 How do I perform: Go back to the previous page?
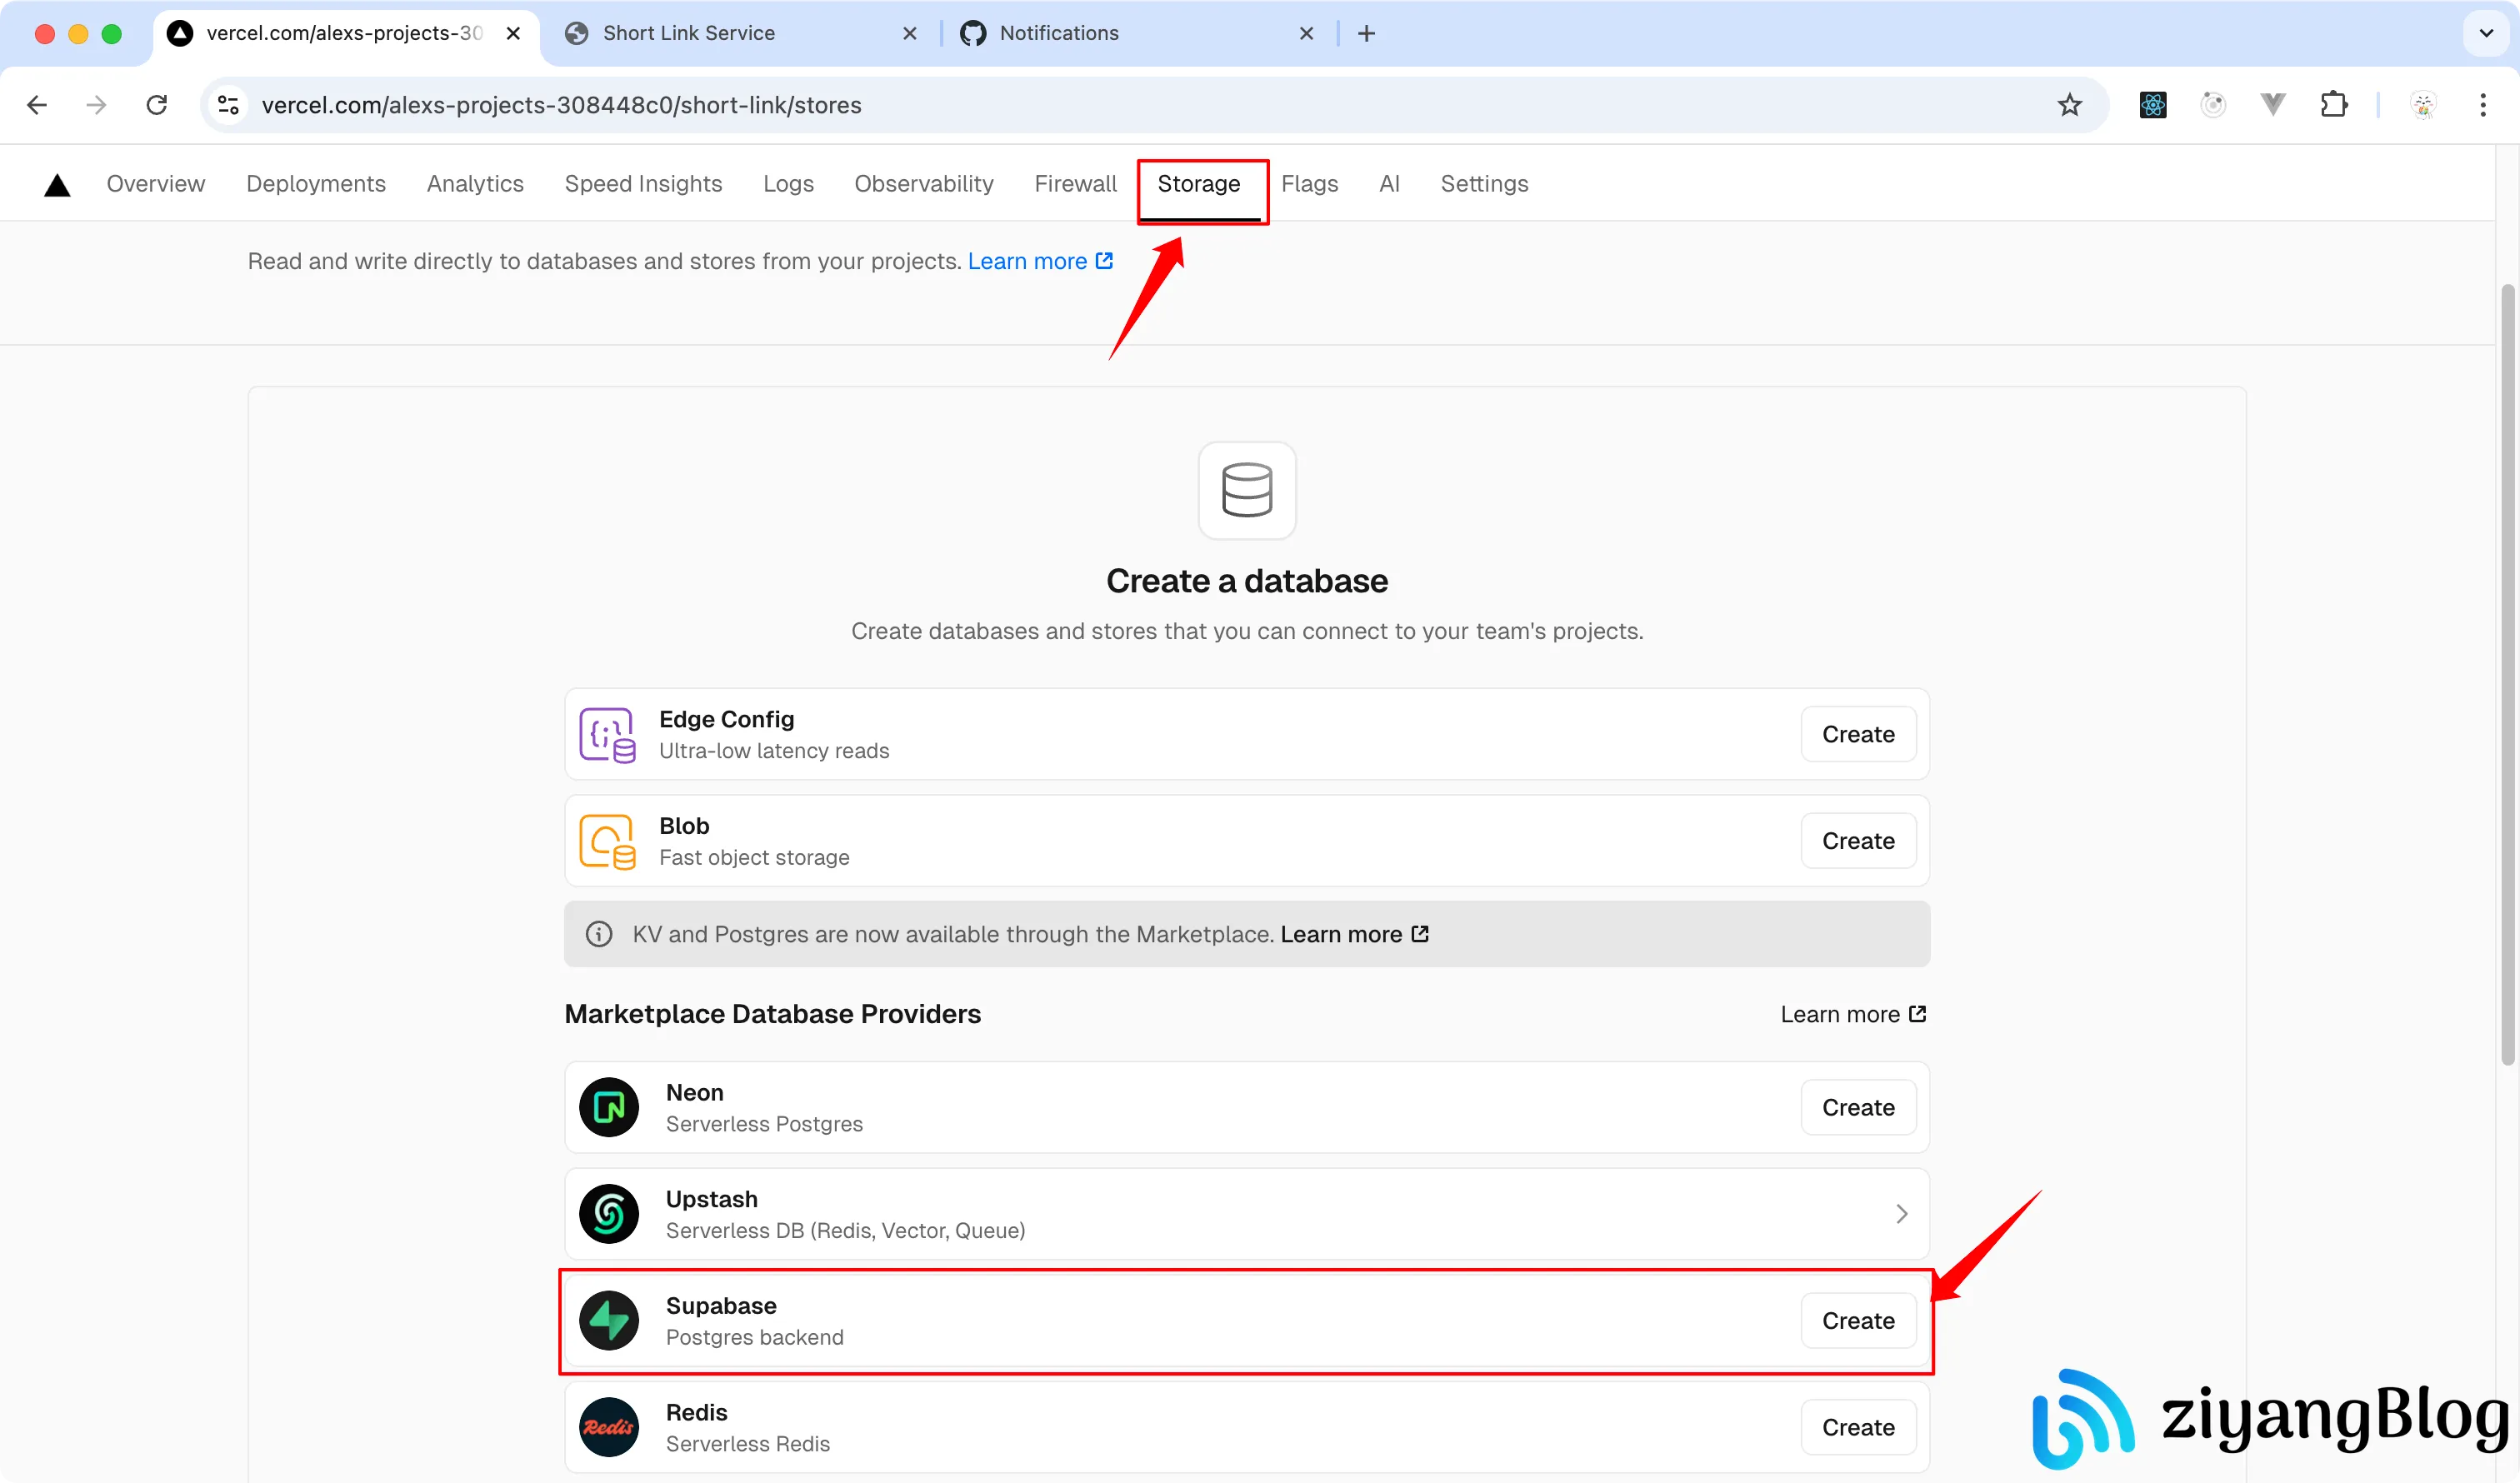(37, 105)
